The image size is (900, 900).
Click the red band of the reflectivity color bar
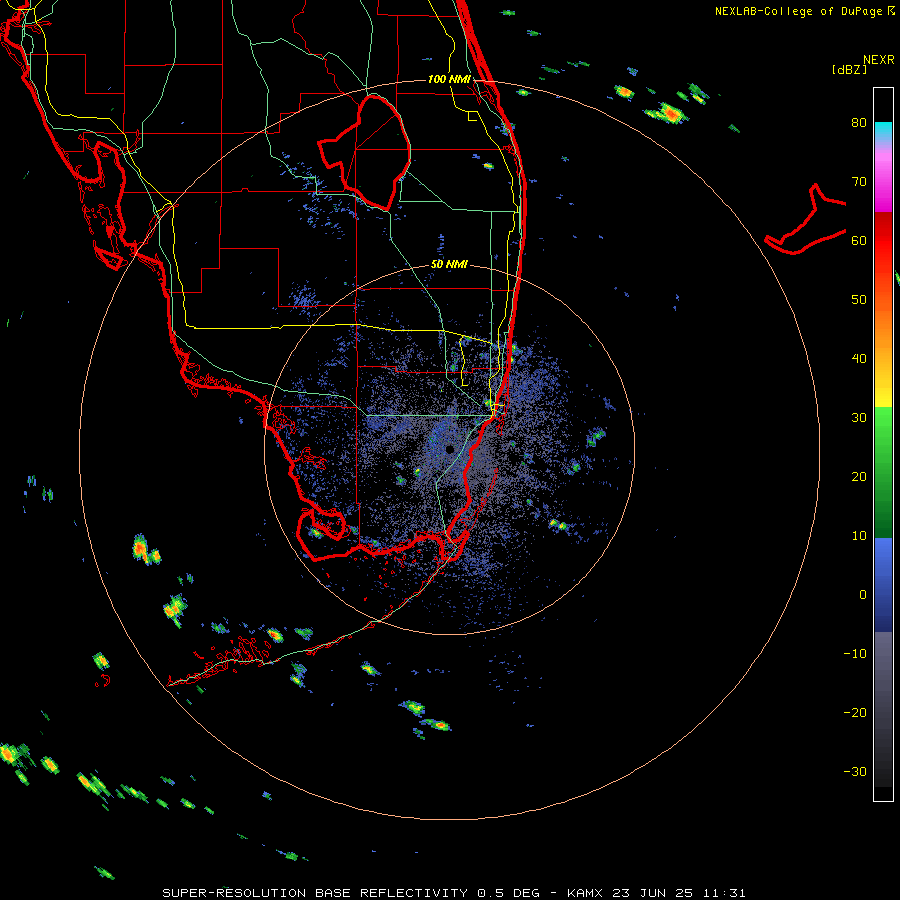tap(883, 241)
